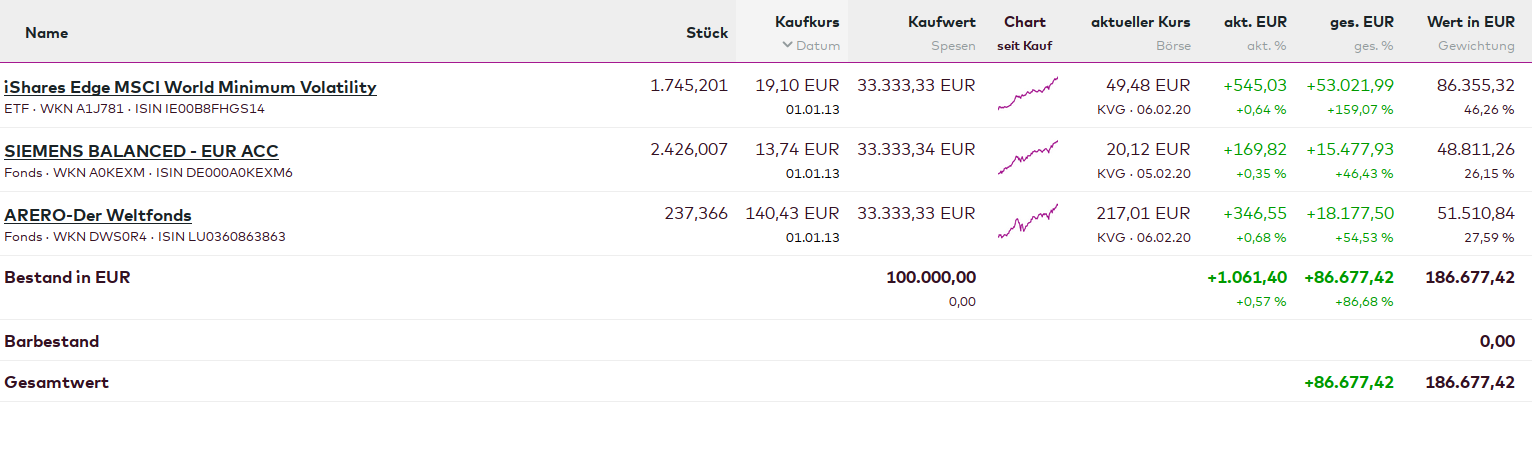1532x452 pixels.
Task: Sort by Gewichtung sub-header
Action: [x=1476, y=46]
